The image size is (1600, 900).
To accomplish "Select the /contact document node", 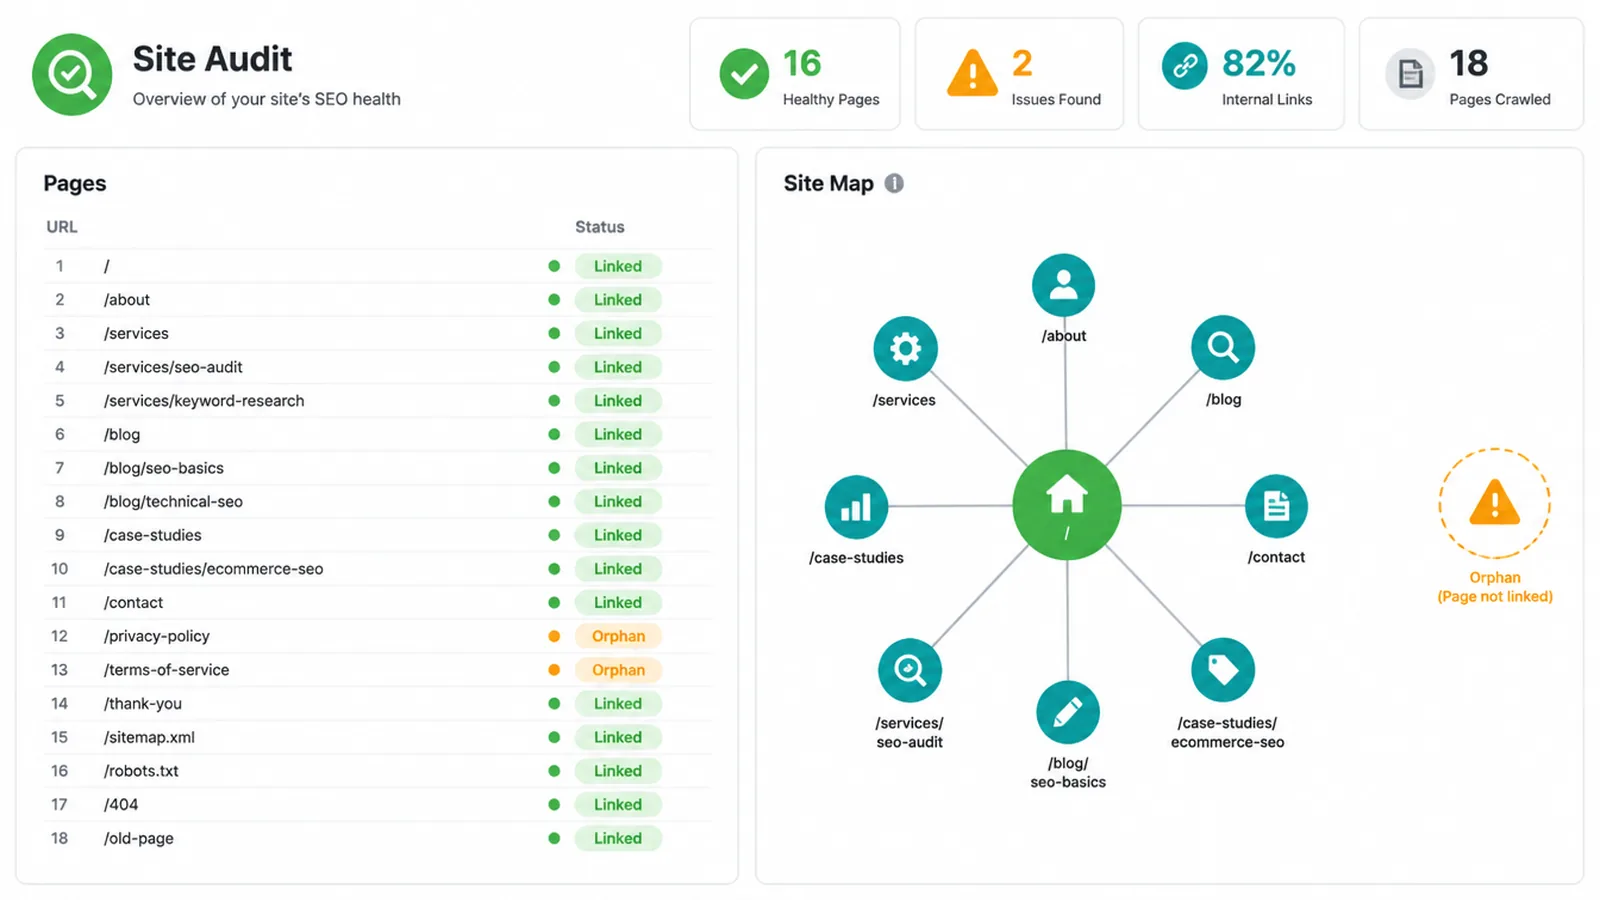I will (1276, 506).
